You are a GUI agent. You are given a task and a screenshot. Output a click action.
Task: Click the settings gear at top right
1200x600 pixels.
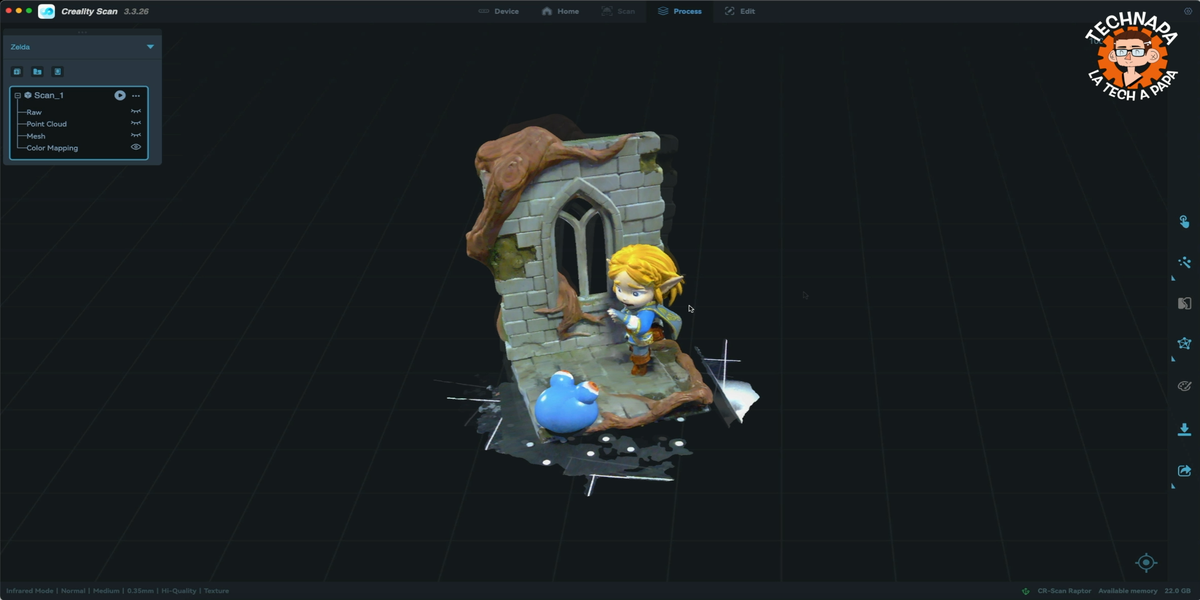pyautogui.click(x=1187, y=9)
